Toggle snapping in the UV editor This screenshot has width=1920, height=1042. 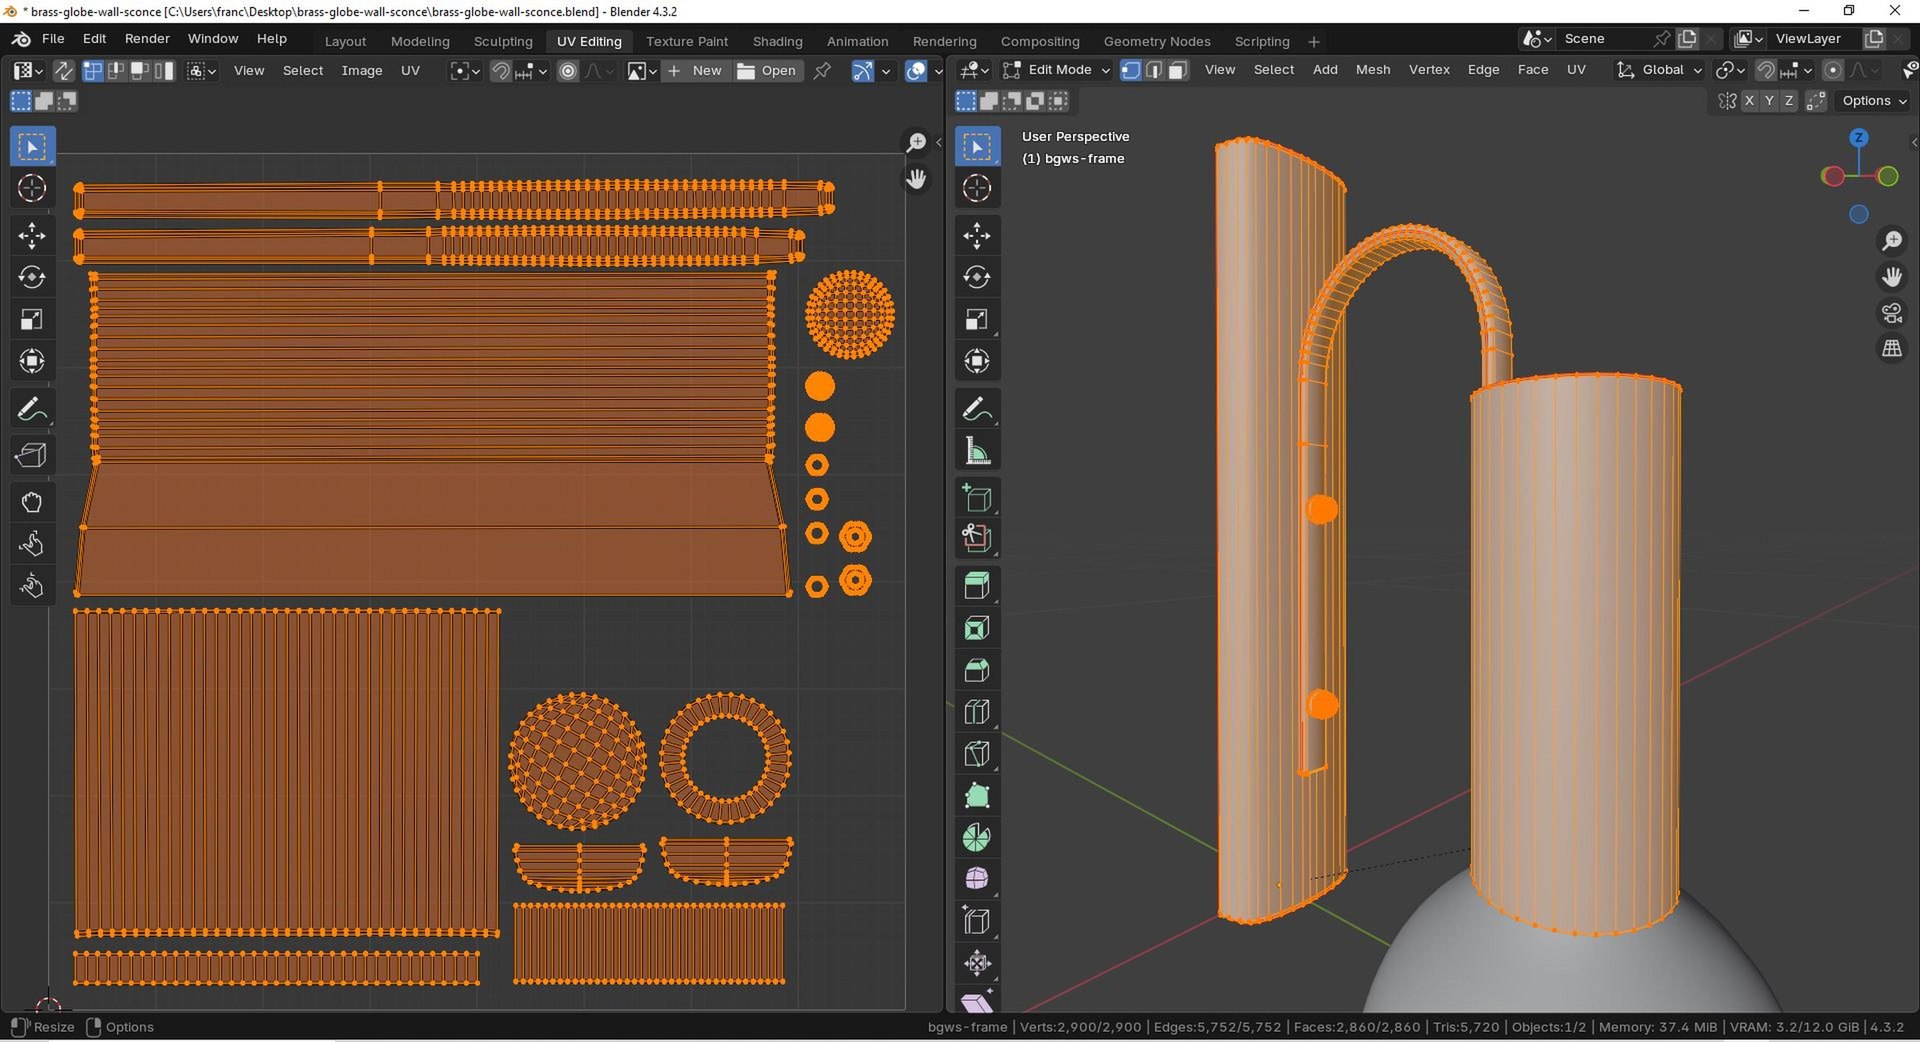(500, 71)
